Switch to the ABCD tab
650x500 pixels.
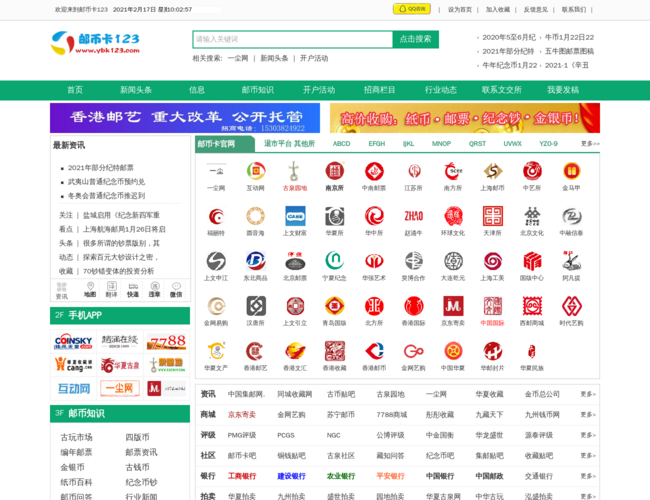pyautogui.click(x=342, y=143)
